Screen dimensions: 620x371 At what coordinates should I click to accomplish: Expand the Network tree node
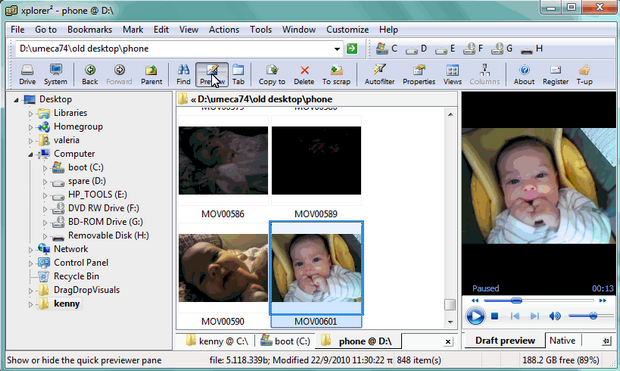(x=30, y=250)
